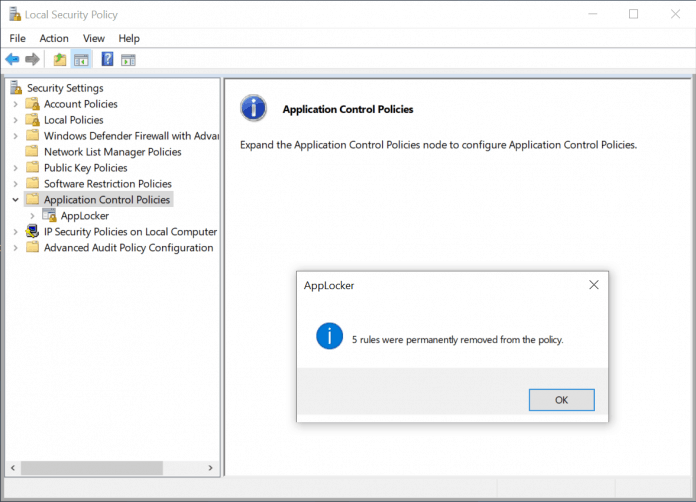
Task: Open the Help menu
Action: 129,39
